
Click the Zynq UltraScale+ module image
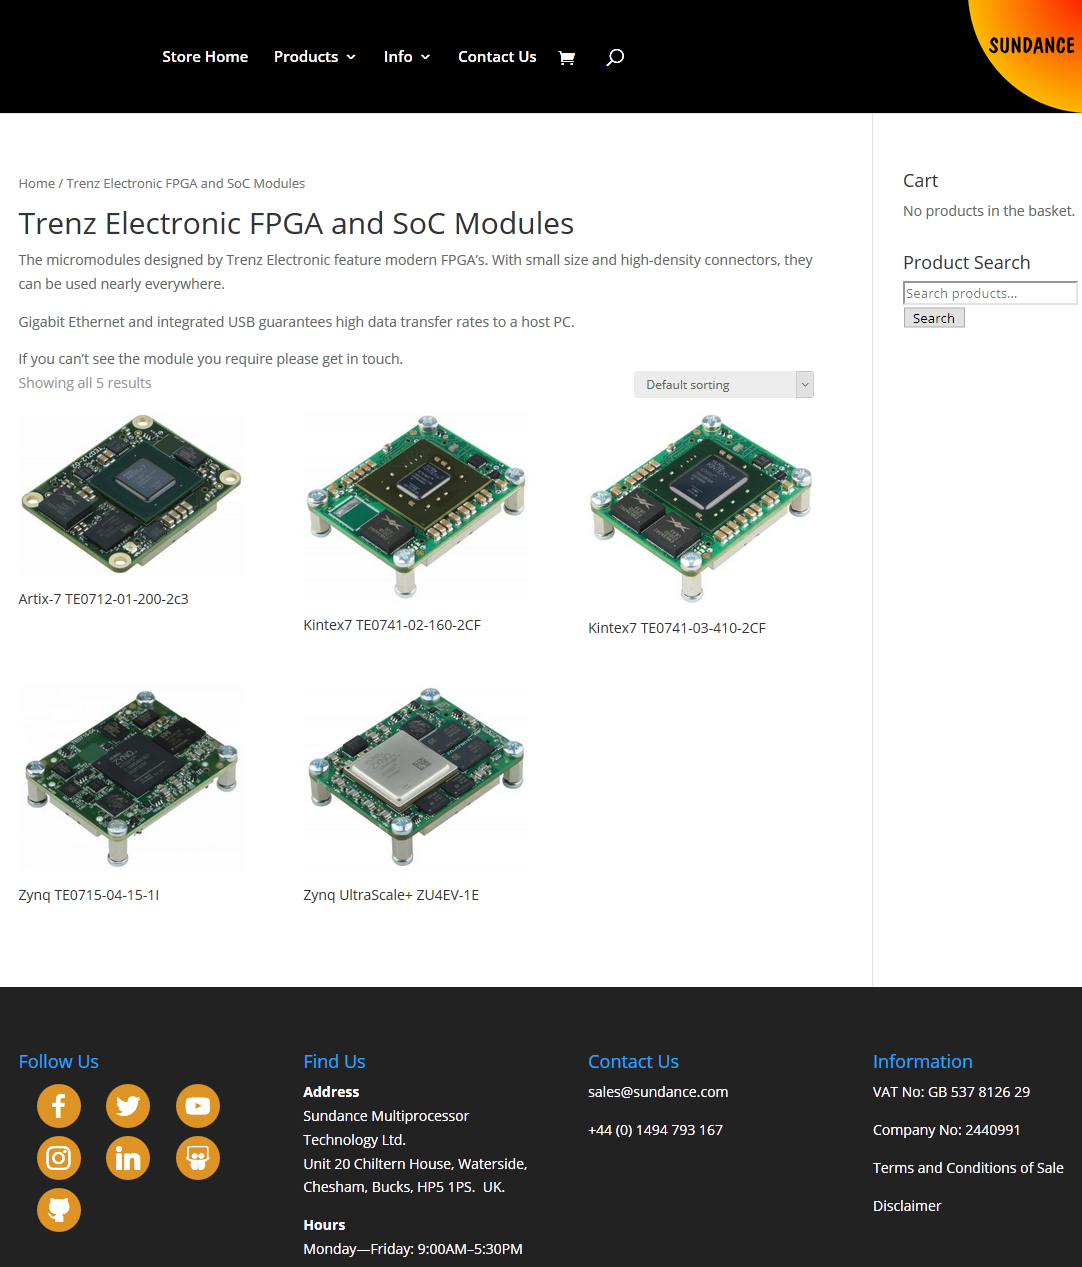[416, 777]
